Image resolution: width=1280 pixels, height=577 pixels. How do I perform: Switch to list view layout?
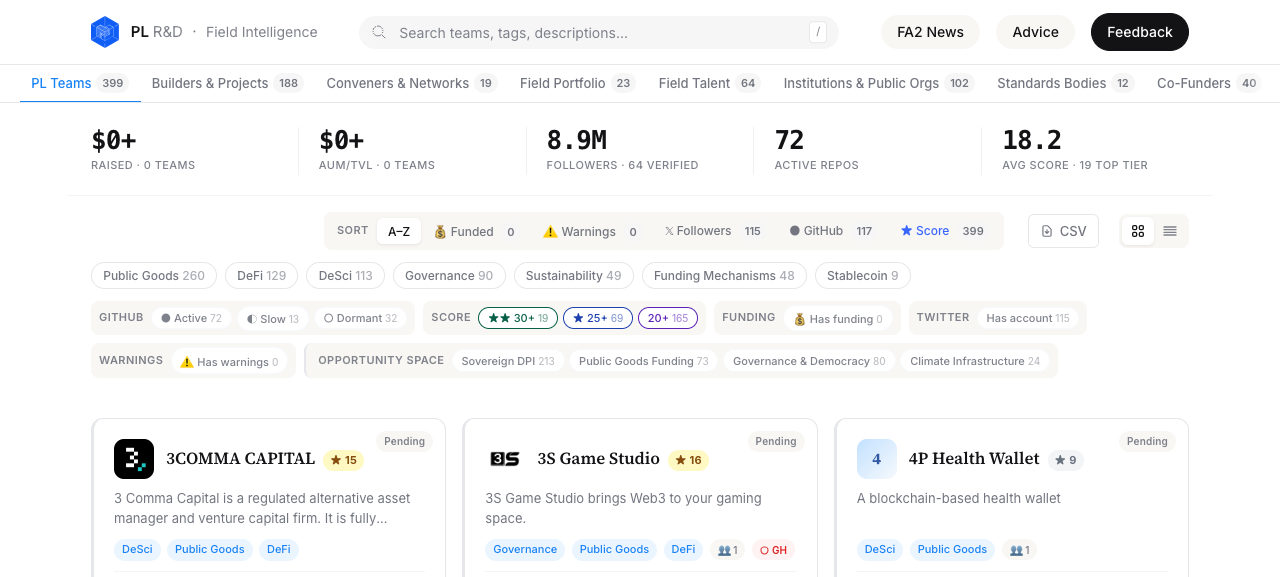[x=1170, y=231]
